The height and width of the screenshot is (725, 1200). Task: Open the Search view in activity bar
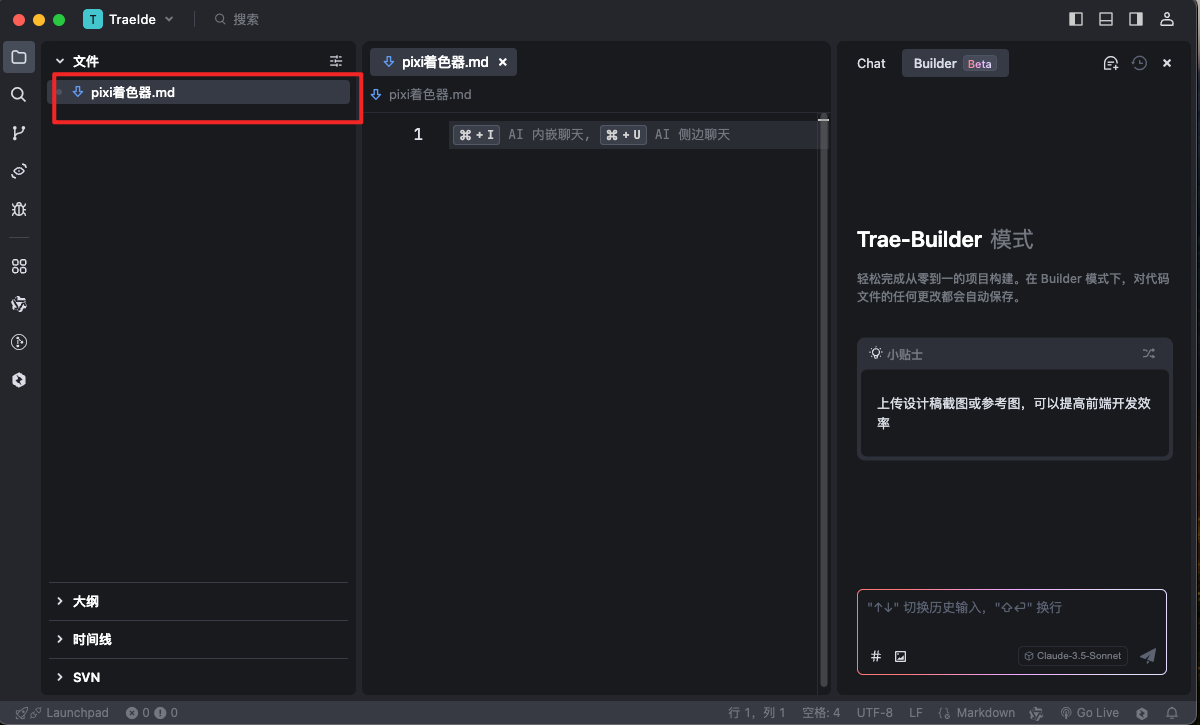pyautogui.click(x=19, y=95)
